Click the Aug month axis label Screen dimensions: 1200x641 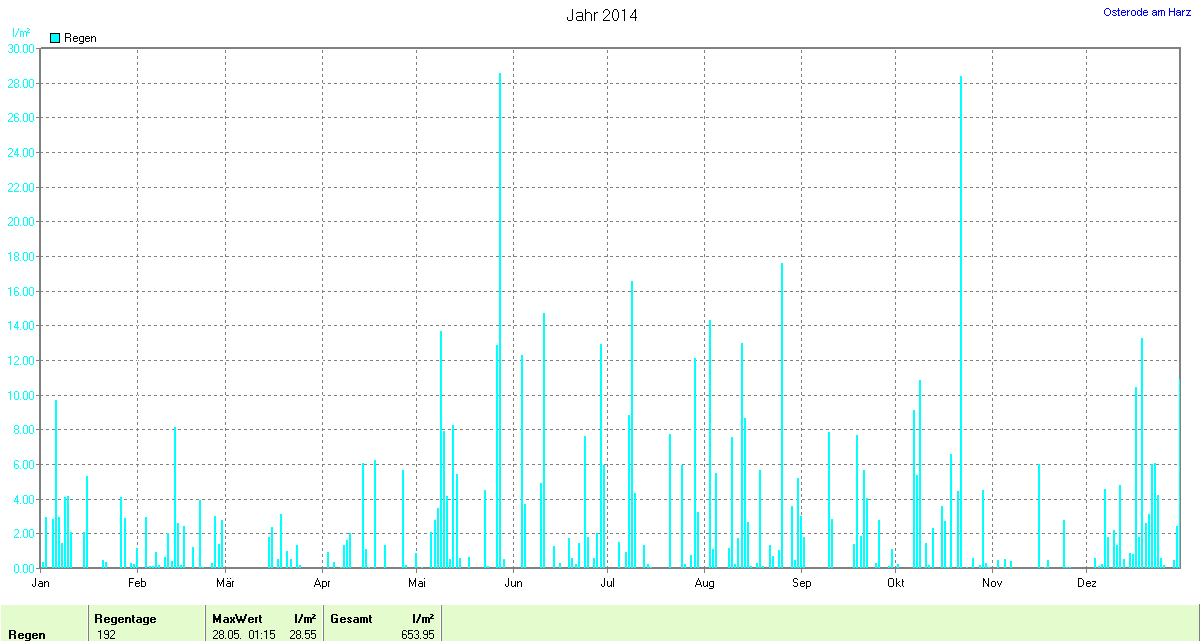[x=704, y=582]
